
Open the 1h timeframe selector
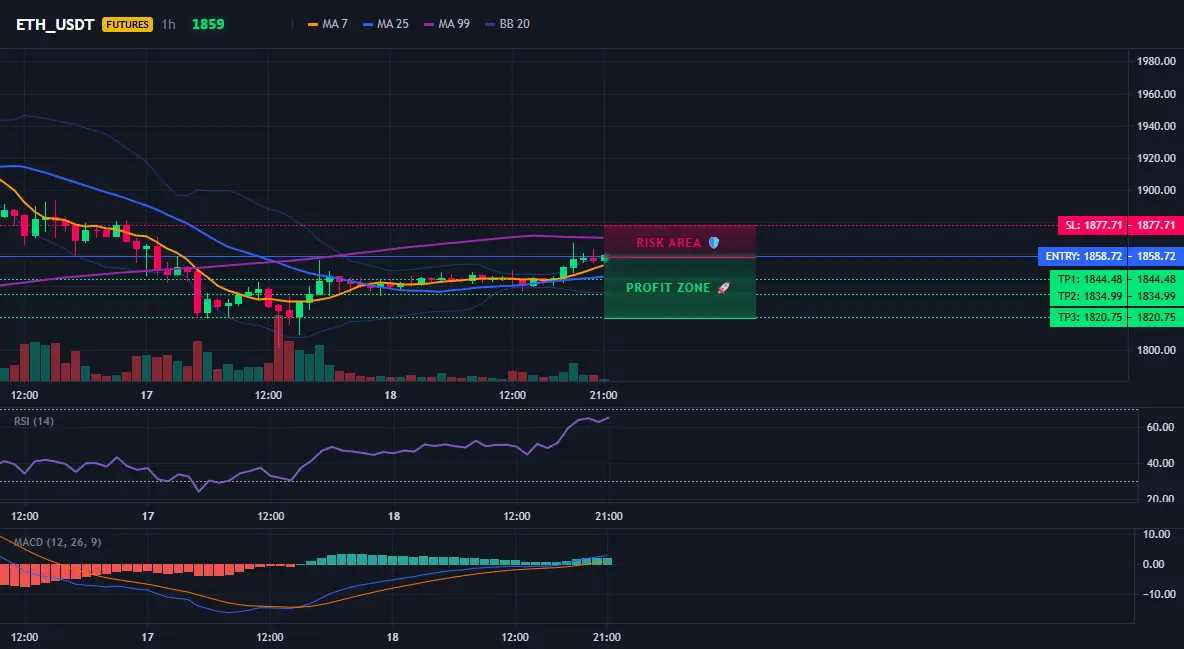168,24
